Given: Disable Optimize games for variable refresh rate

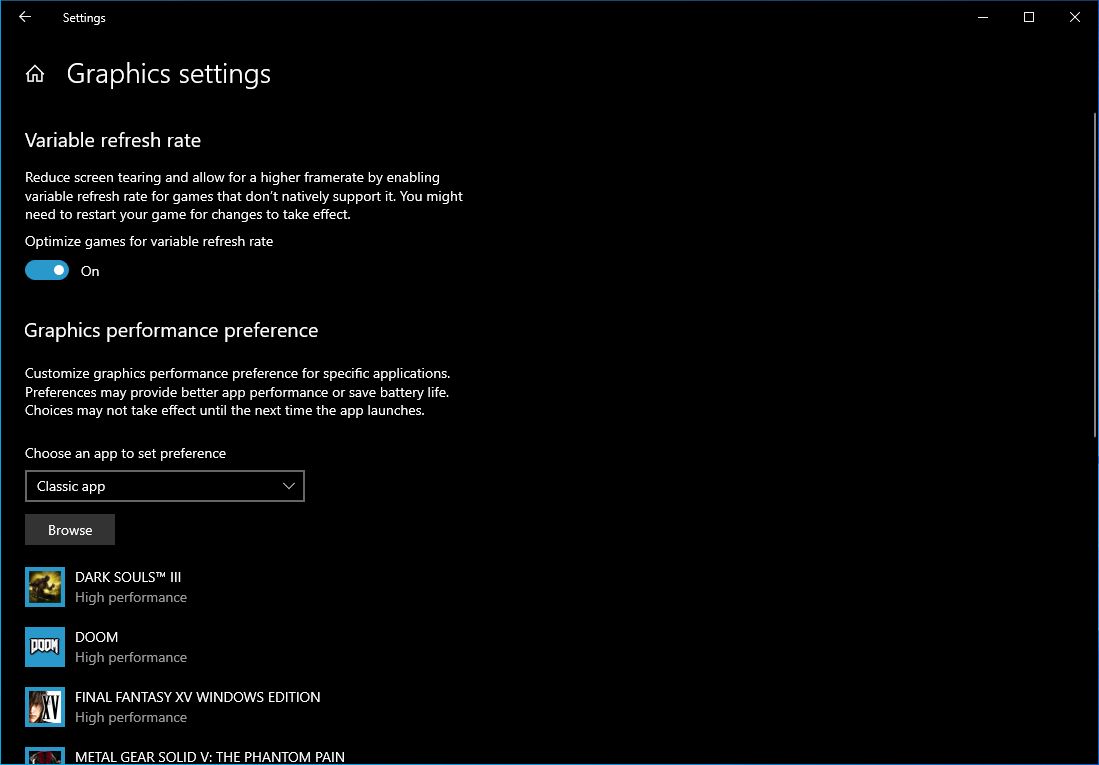Looking at the screenshot, I should point(46,270).
